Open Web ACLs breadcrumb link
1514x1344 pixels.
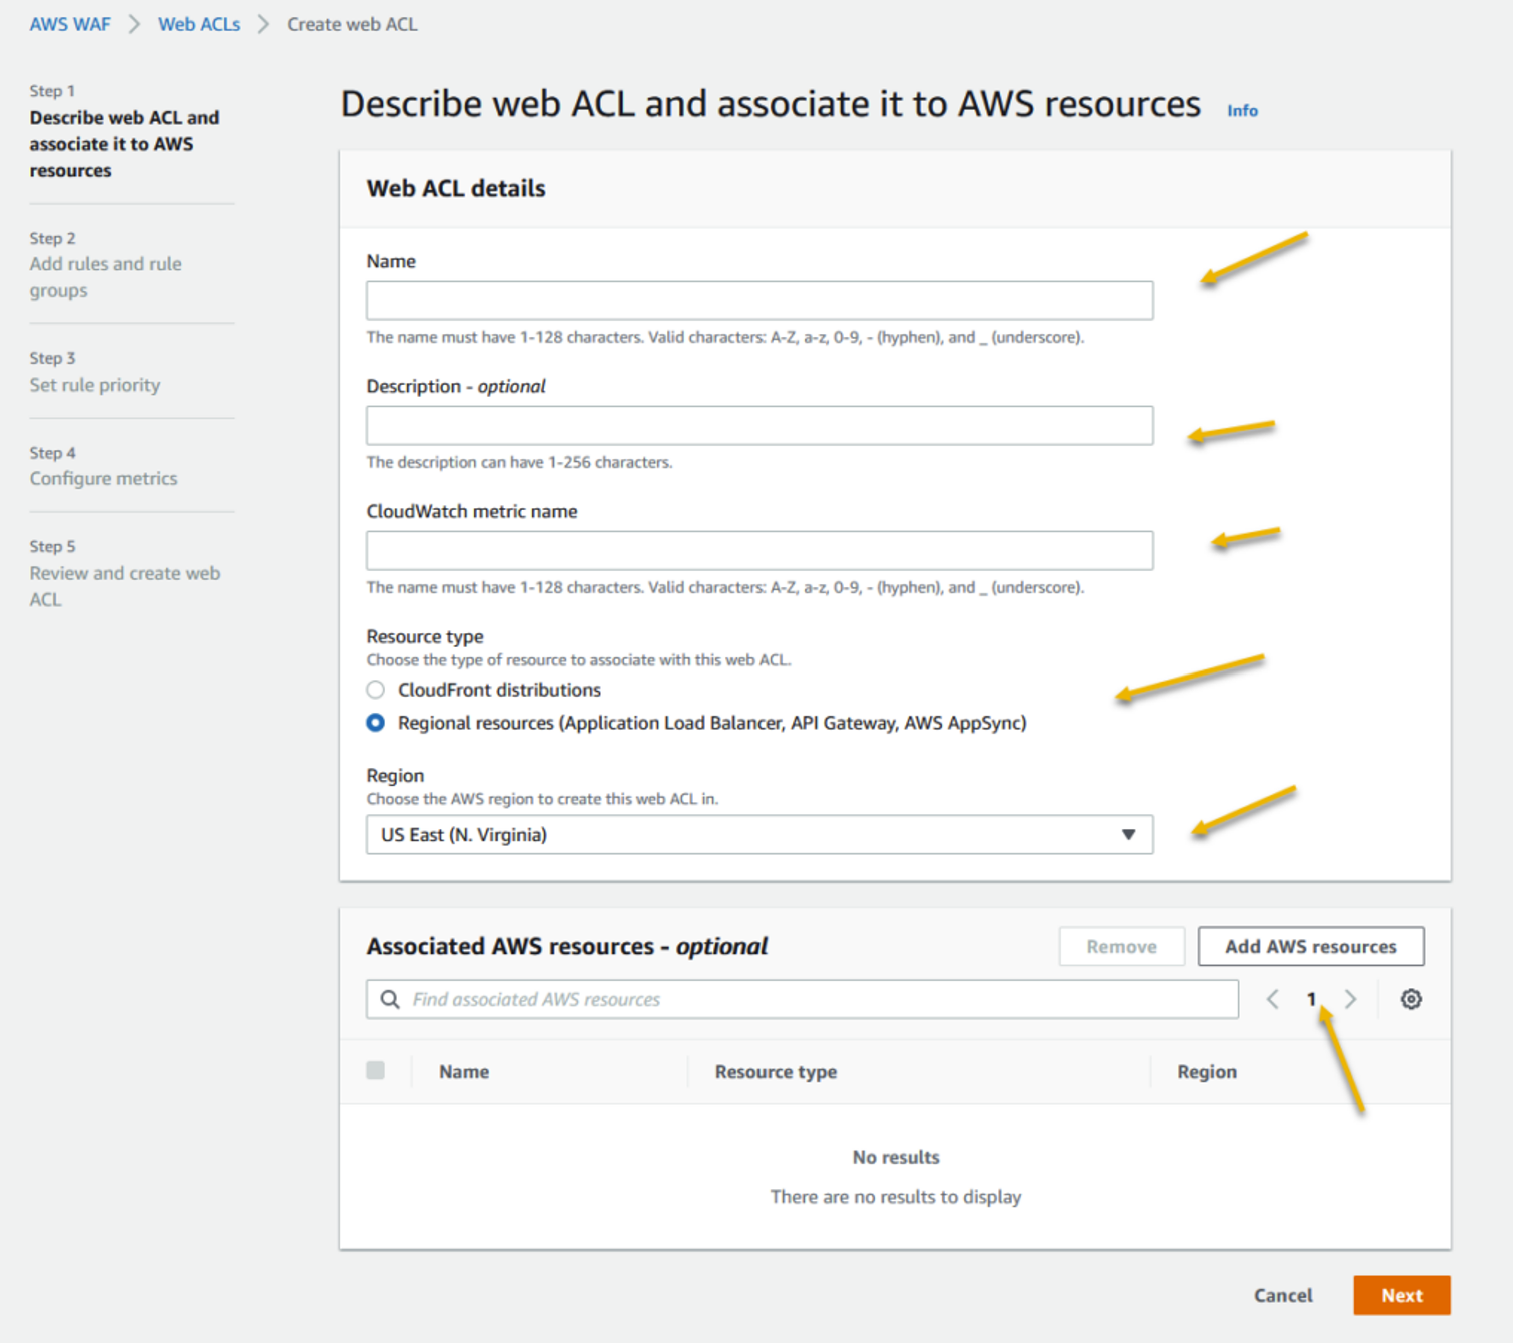[199, 24]
